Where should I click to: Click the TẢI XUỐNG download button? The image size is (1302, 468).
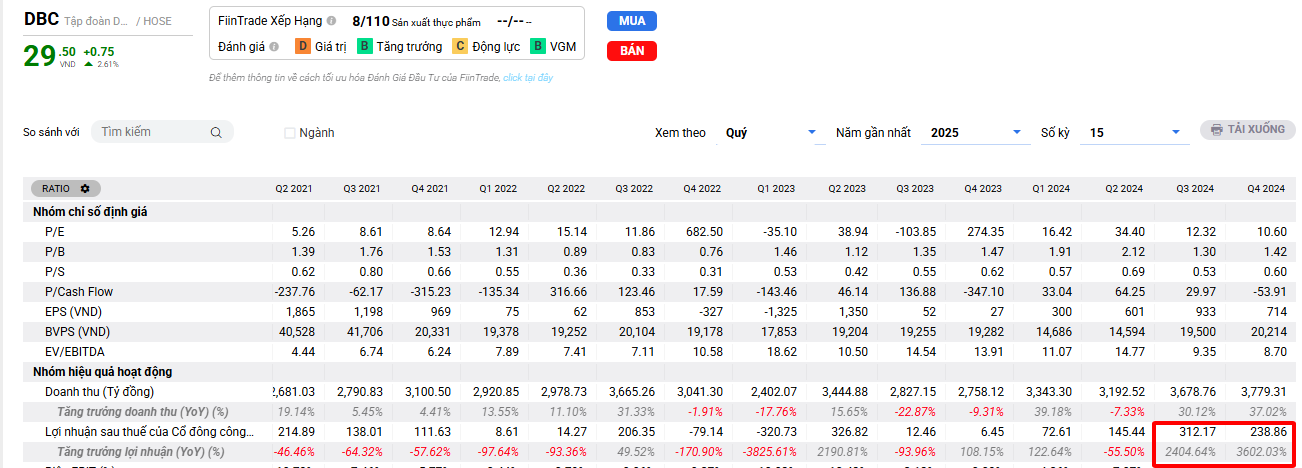(1247, 130)
